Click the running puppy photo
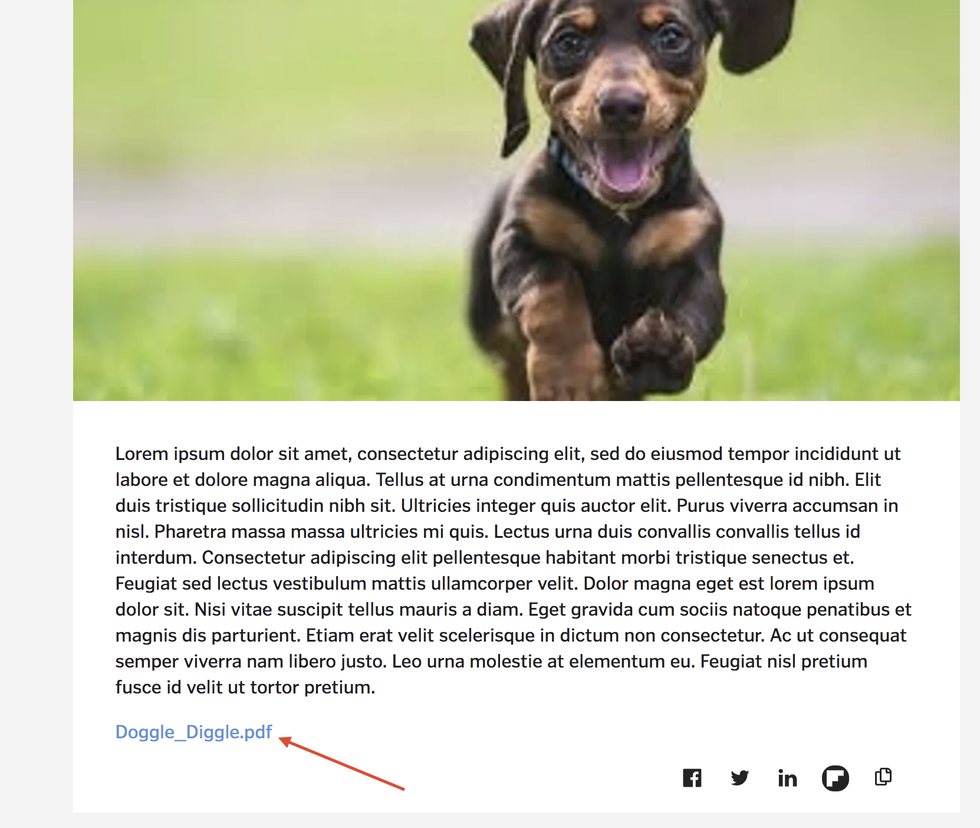Screen dimensions: 980x828 click(516, 200)
